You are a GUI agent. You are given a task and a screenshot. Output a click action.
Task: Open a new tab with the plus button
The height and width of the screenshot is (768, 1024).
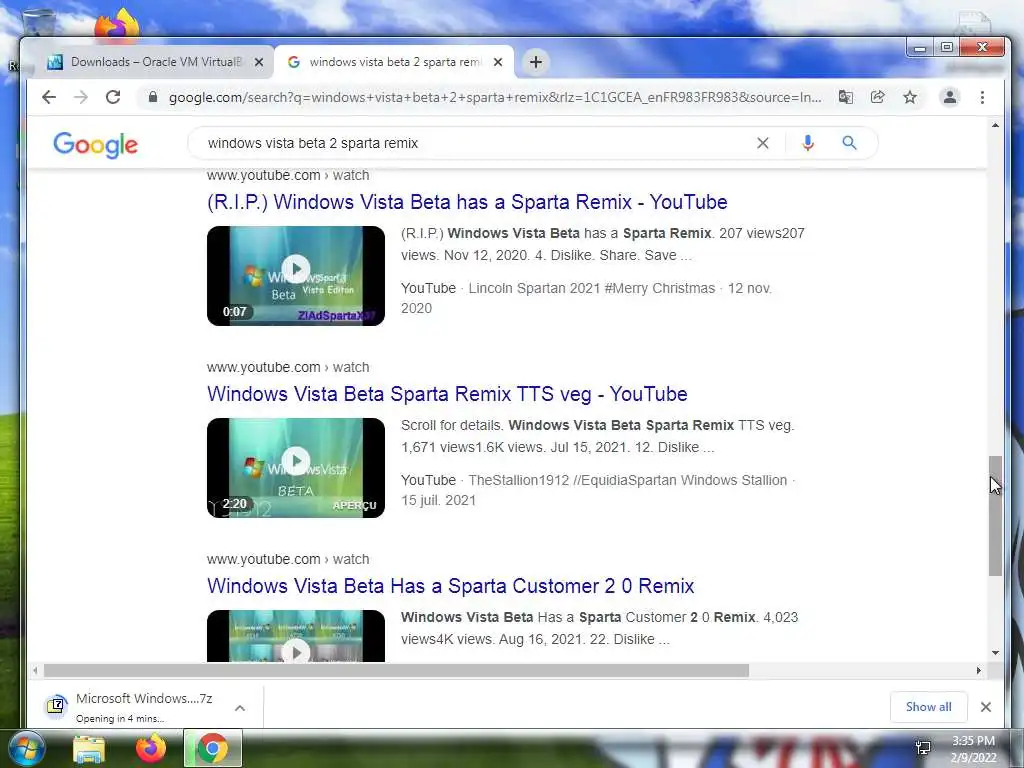coord(536,62)
